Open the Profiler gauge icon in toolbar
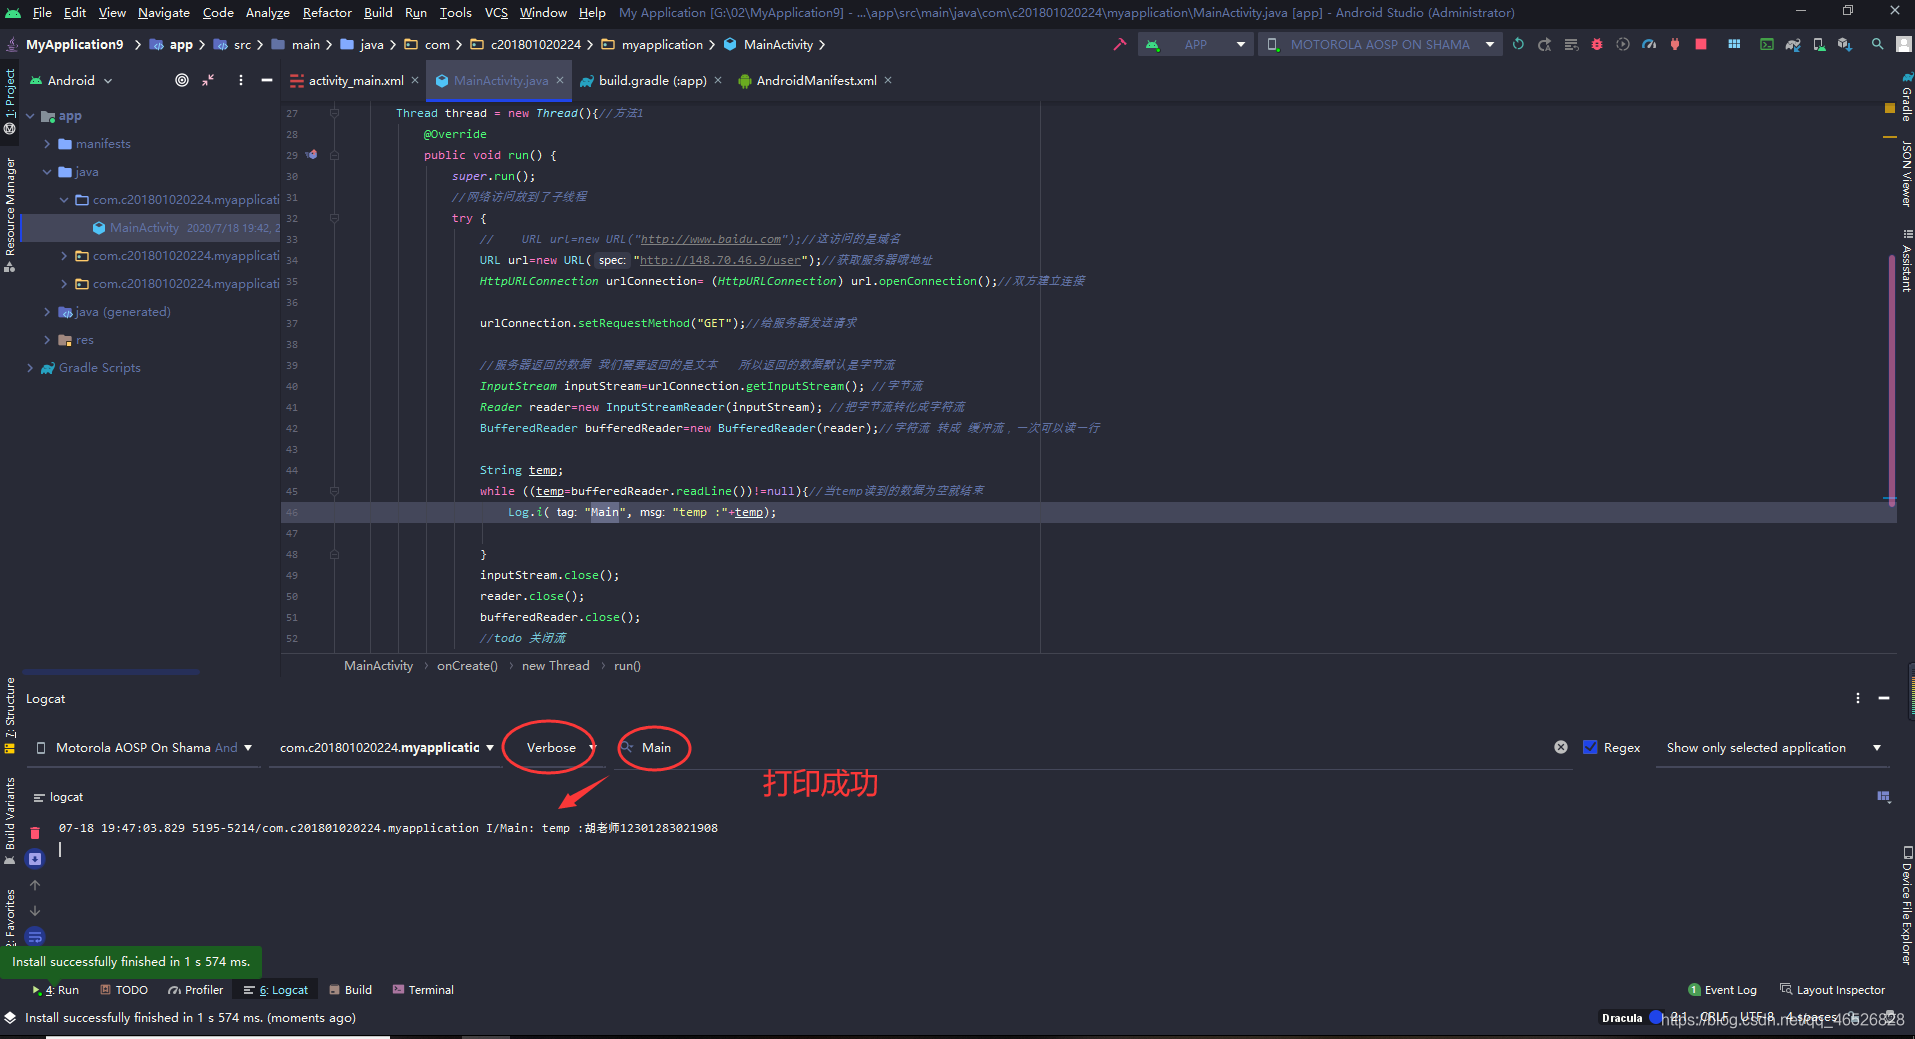The image size is (1915, 1039). coord(1649,44)
